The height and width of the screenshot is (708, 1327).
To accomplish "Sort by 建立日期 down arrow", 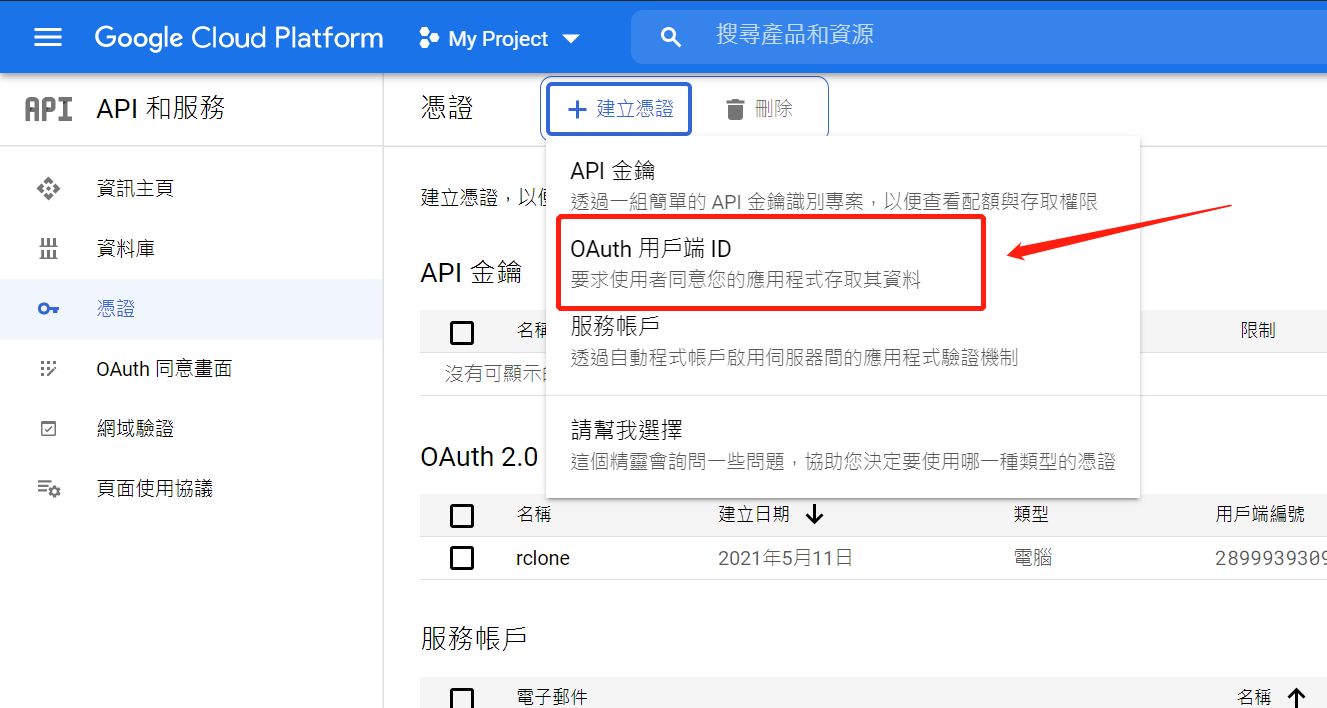I will [x=814, y=515].
